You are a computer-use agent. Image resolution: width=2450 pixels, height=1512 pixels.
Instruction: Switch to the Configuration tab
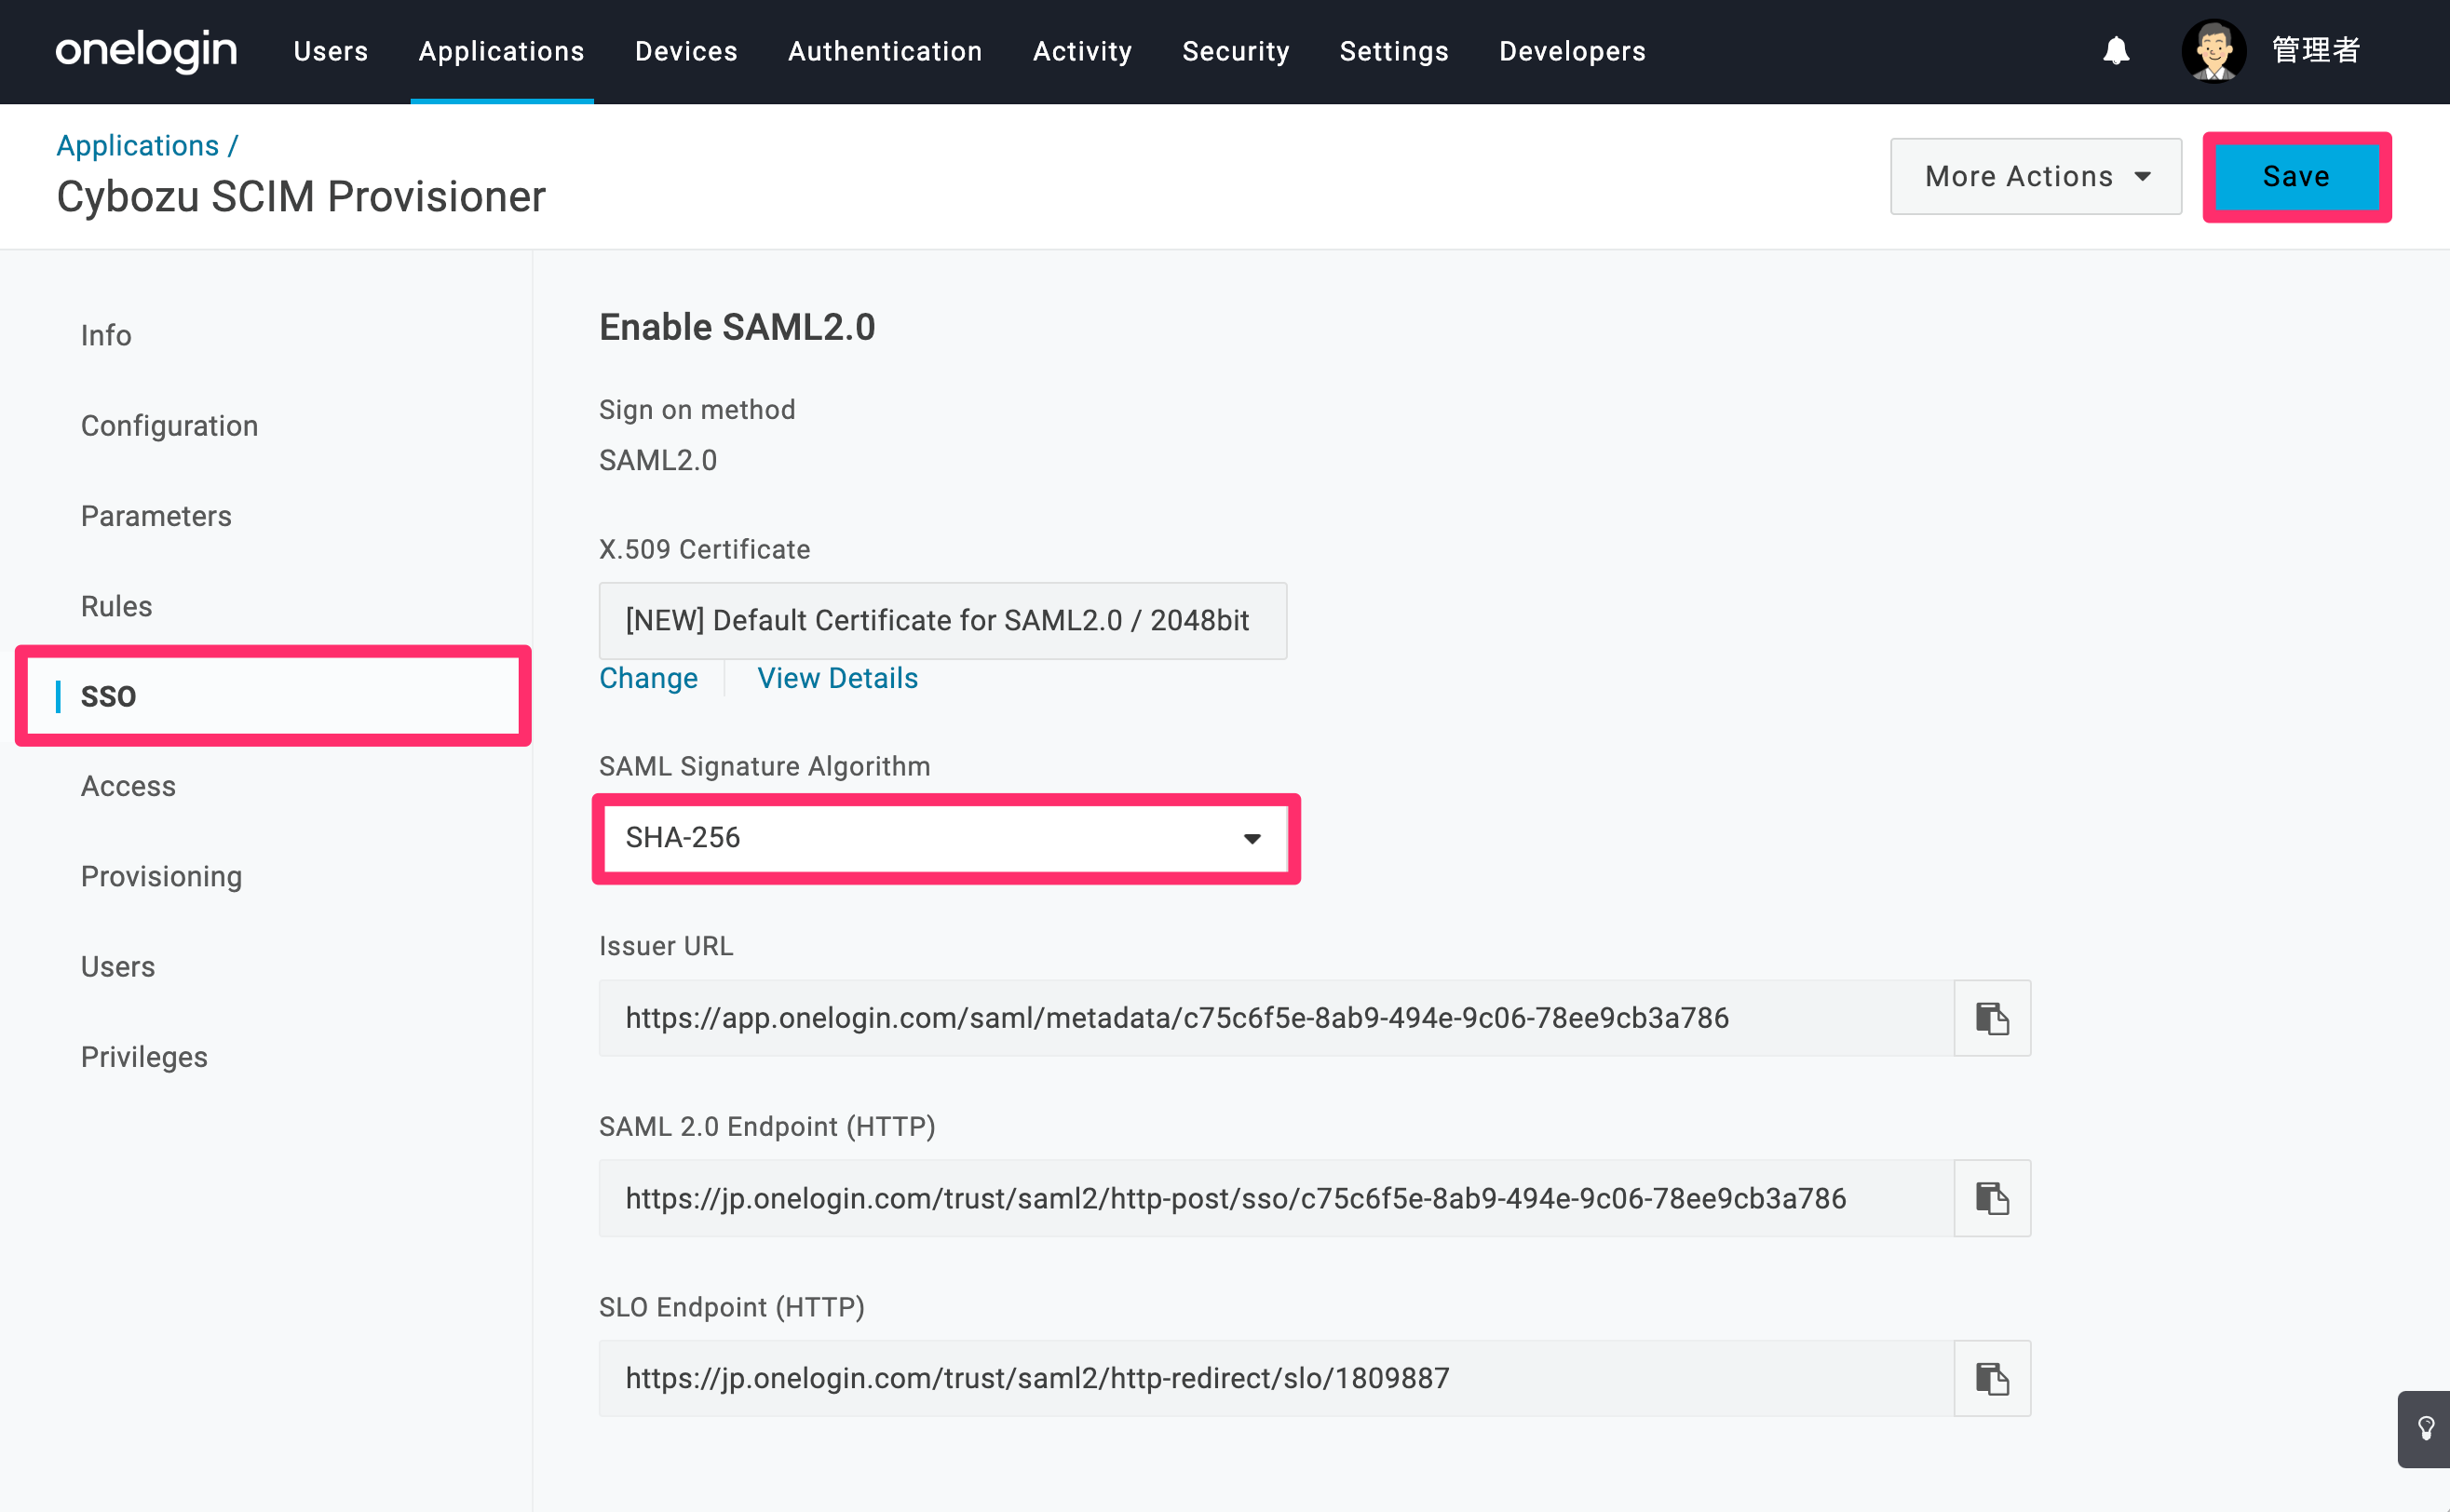(169, 426)
